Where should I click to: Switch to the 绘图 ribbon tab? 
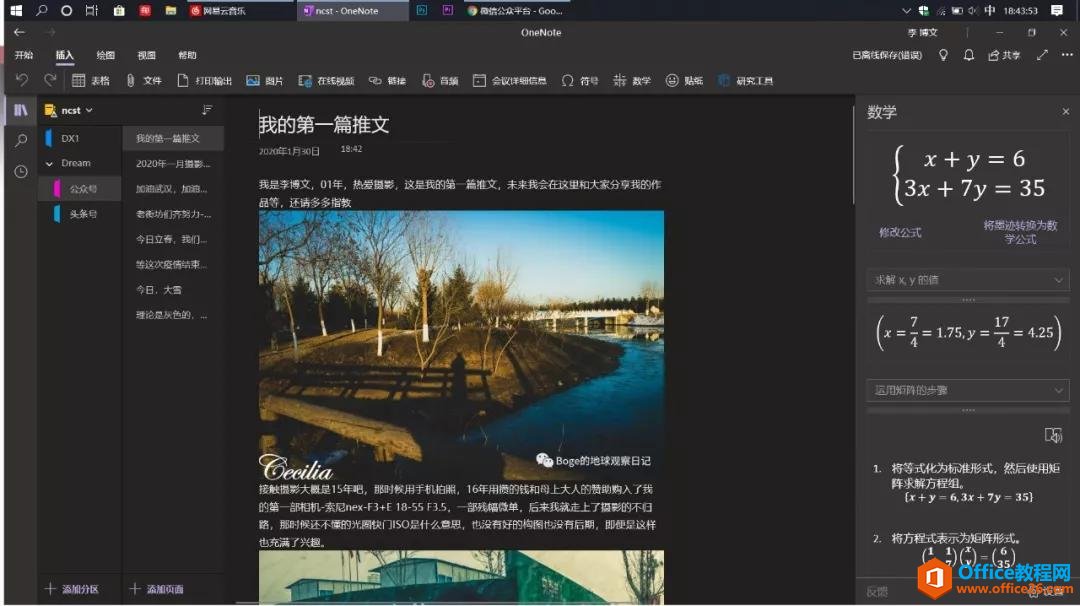105,56
